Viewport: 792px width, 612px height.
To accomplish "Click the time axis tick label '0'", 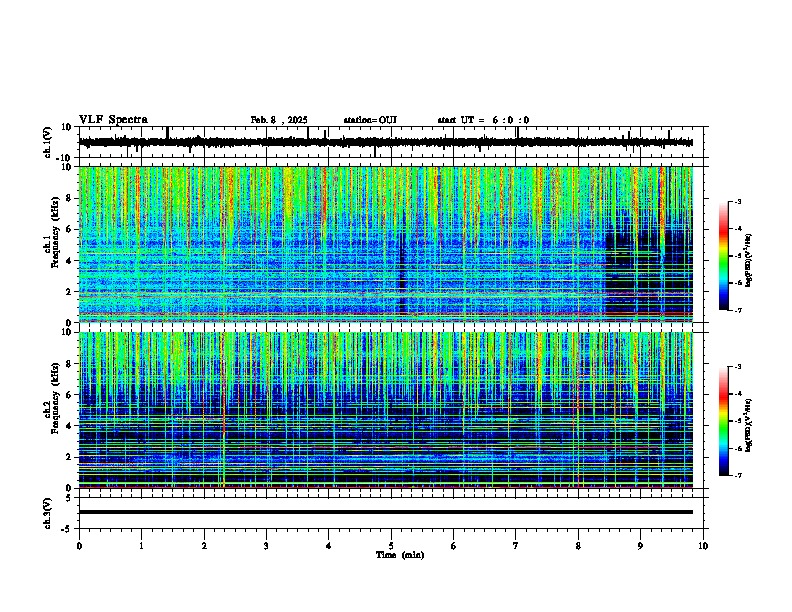I will 79,546.
